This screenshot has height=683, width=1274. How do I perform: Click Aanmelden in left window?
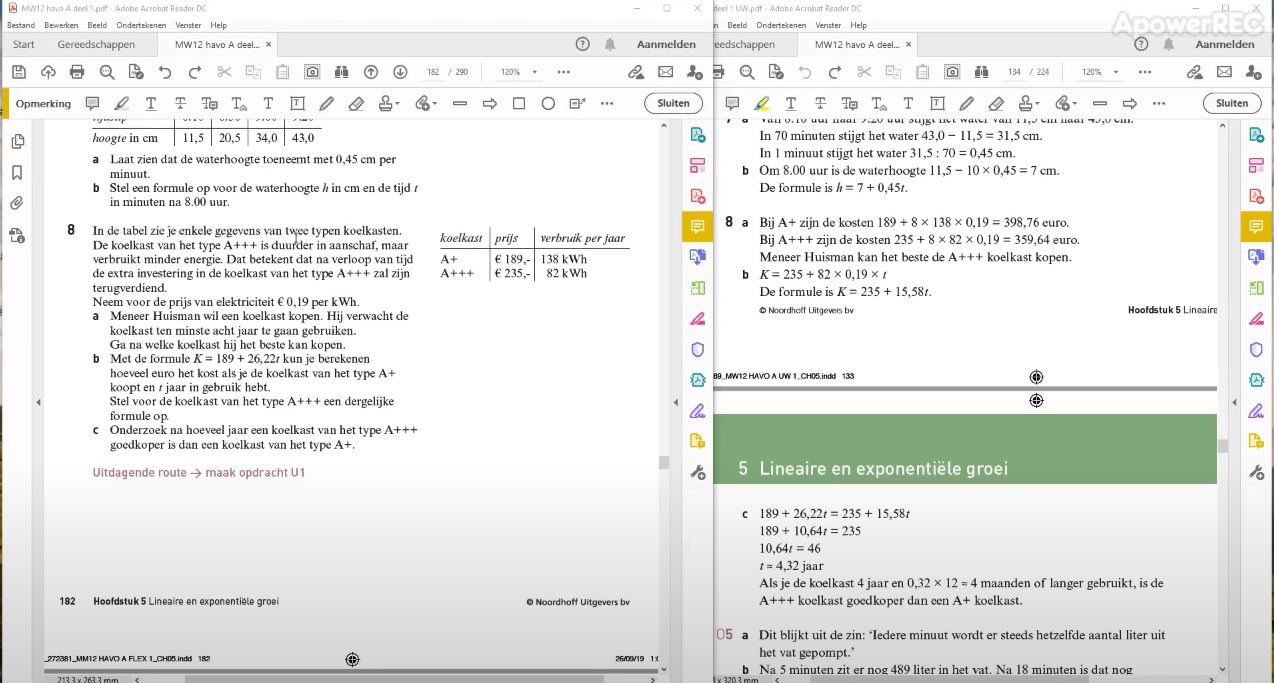(666, 45)
